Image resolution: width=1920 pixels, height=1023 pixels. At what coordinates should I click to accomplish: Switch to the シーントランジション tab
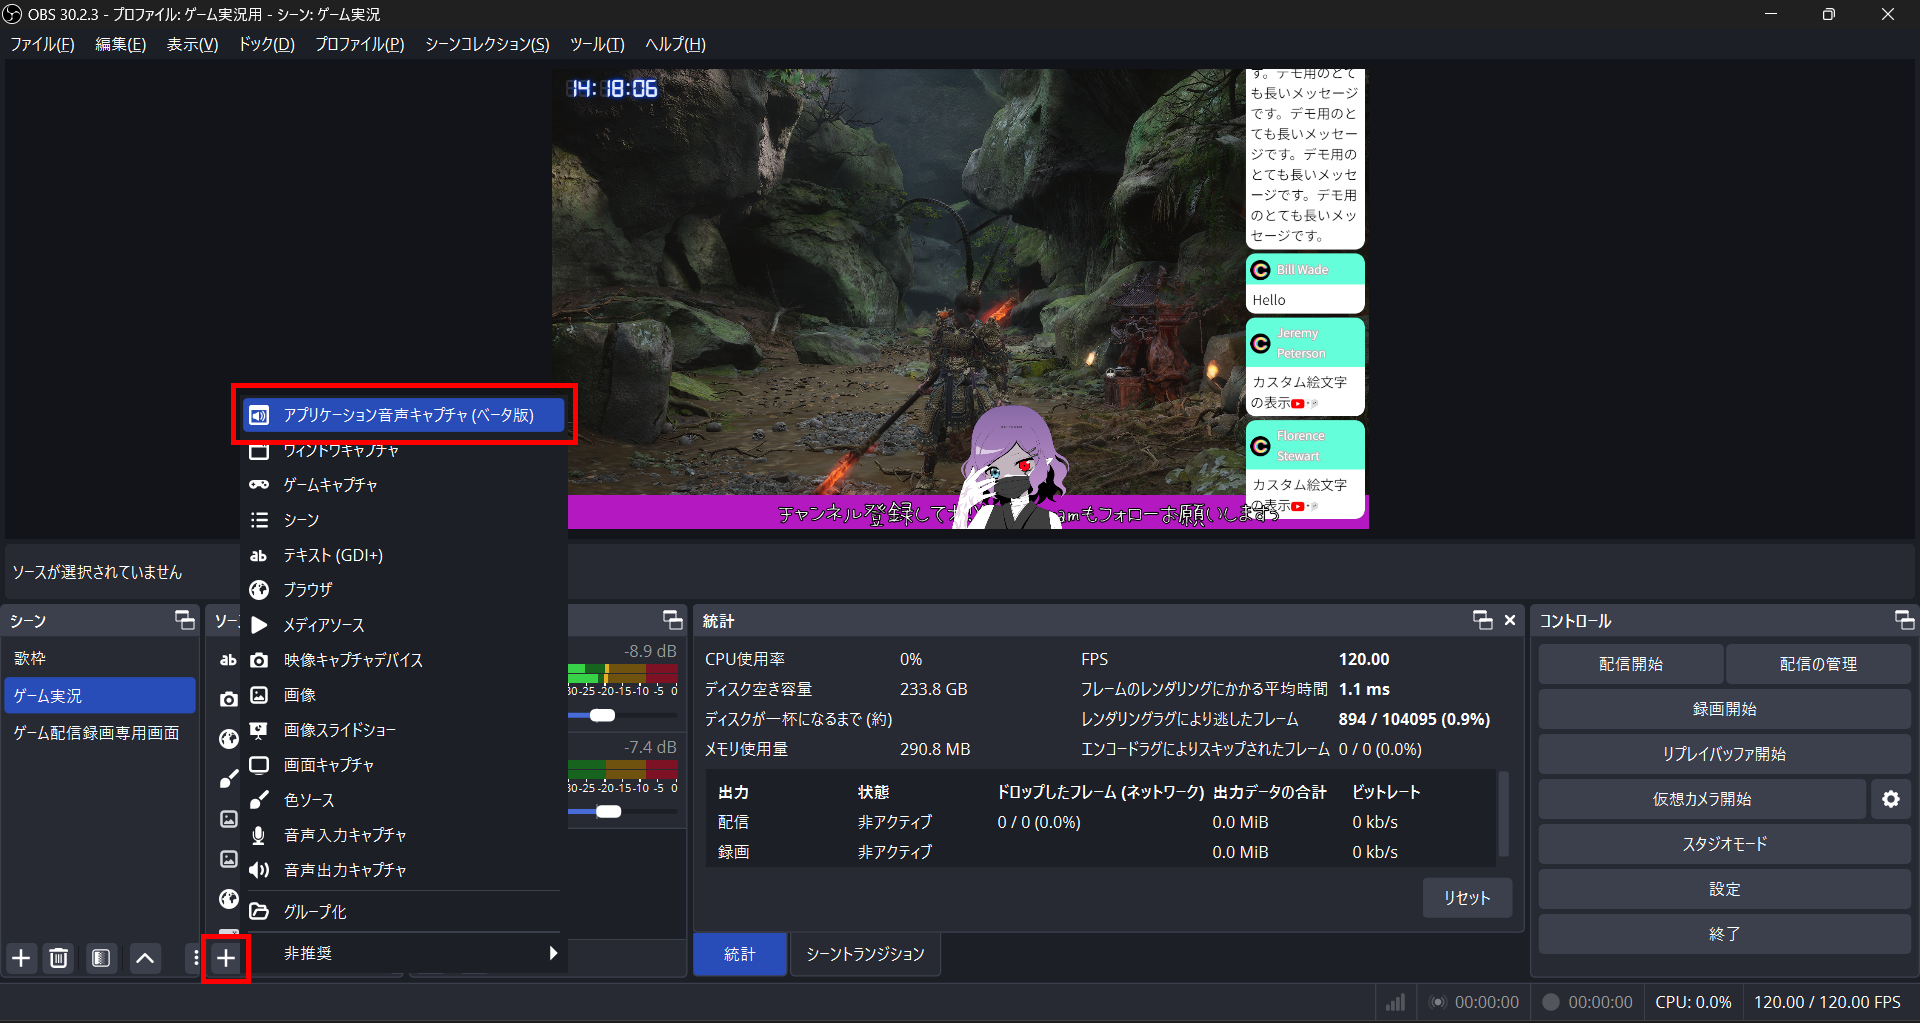pyautogui.click(x=865, y=954)
